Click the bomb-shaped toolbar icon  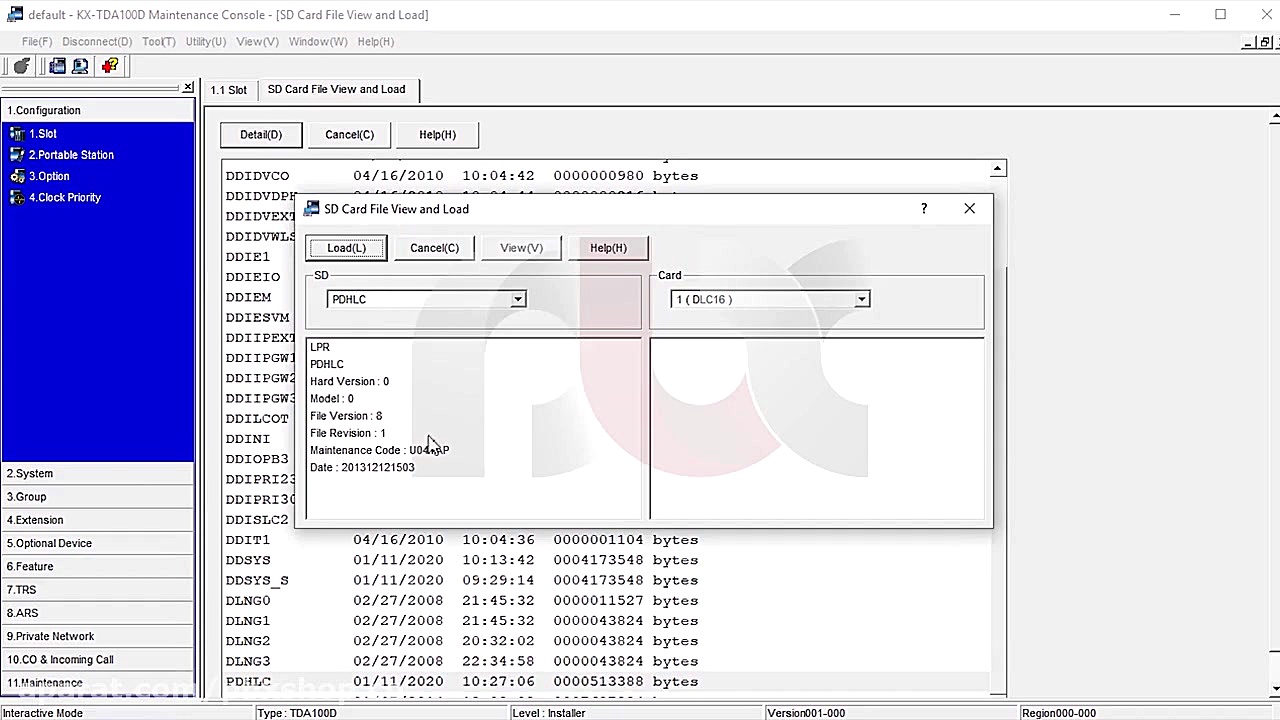tap(21, 66)
